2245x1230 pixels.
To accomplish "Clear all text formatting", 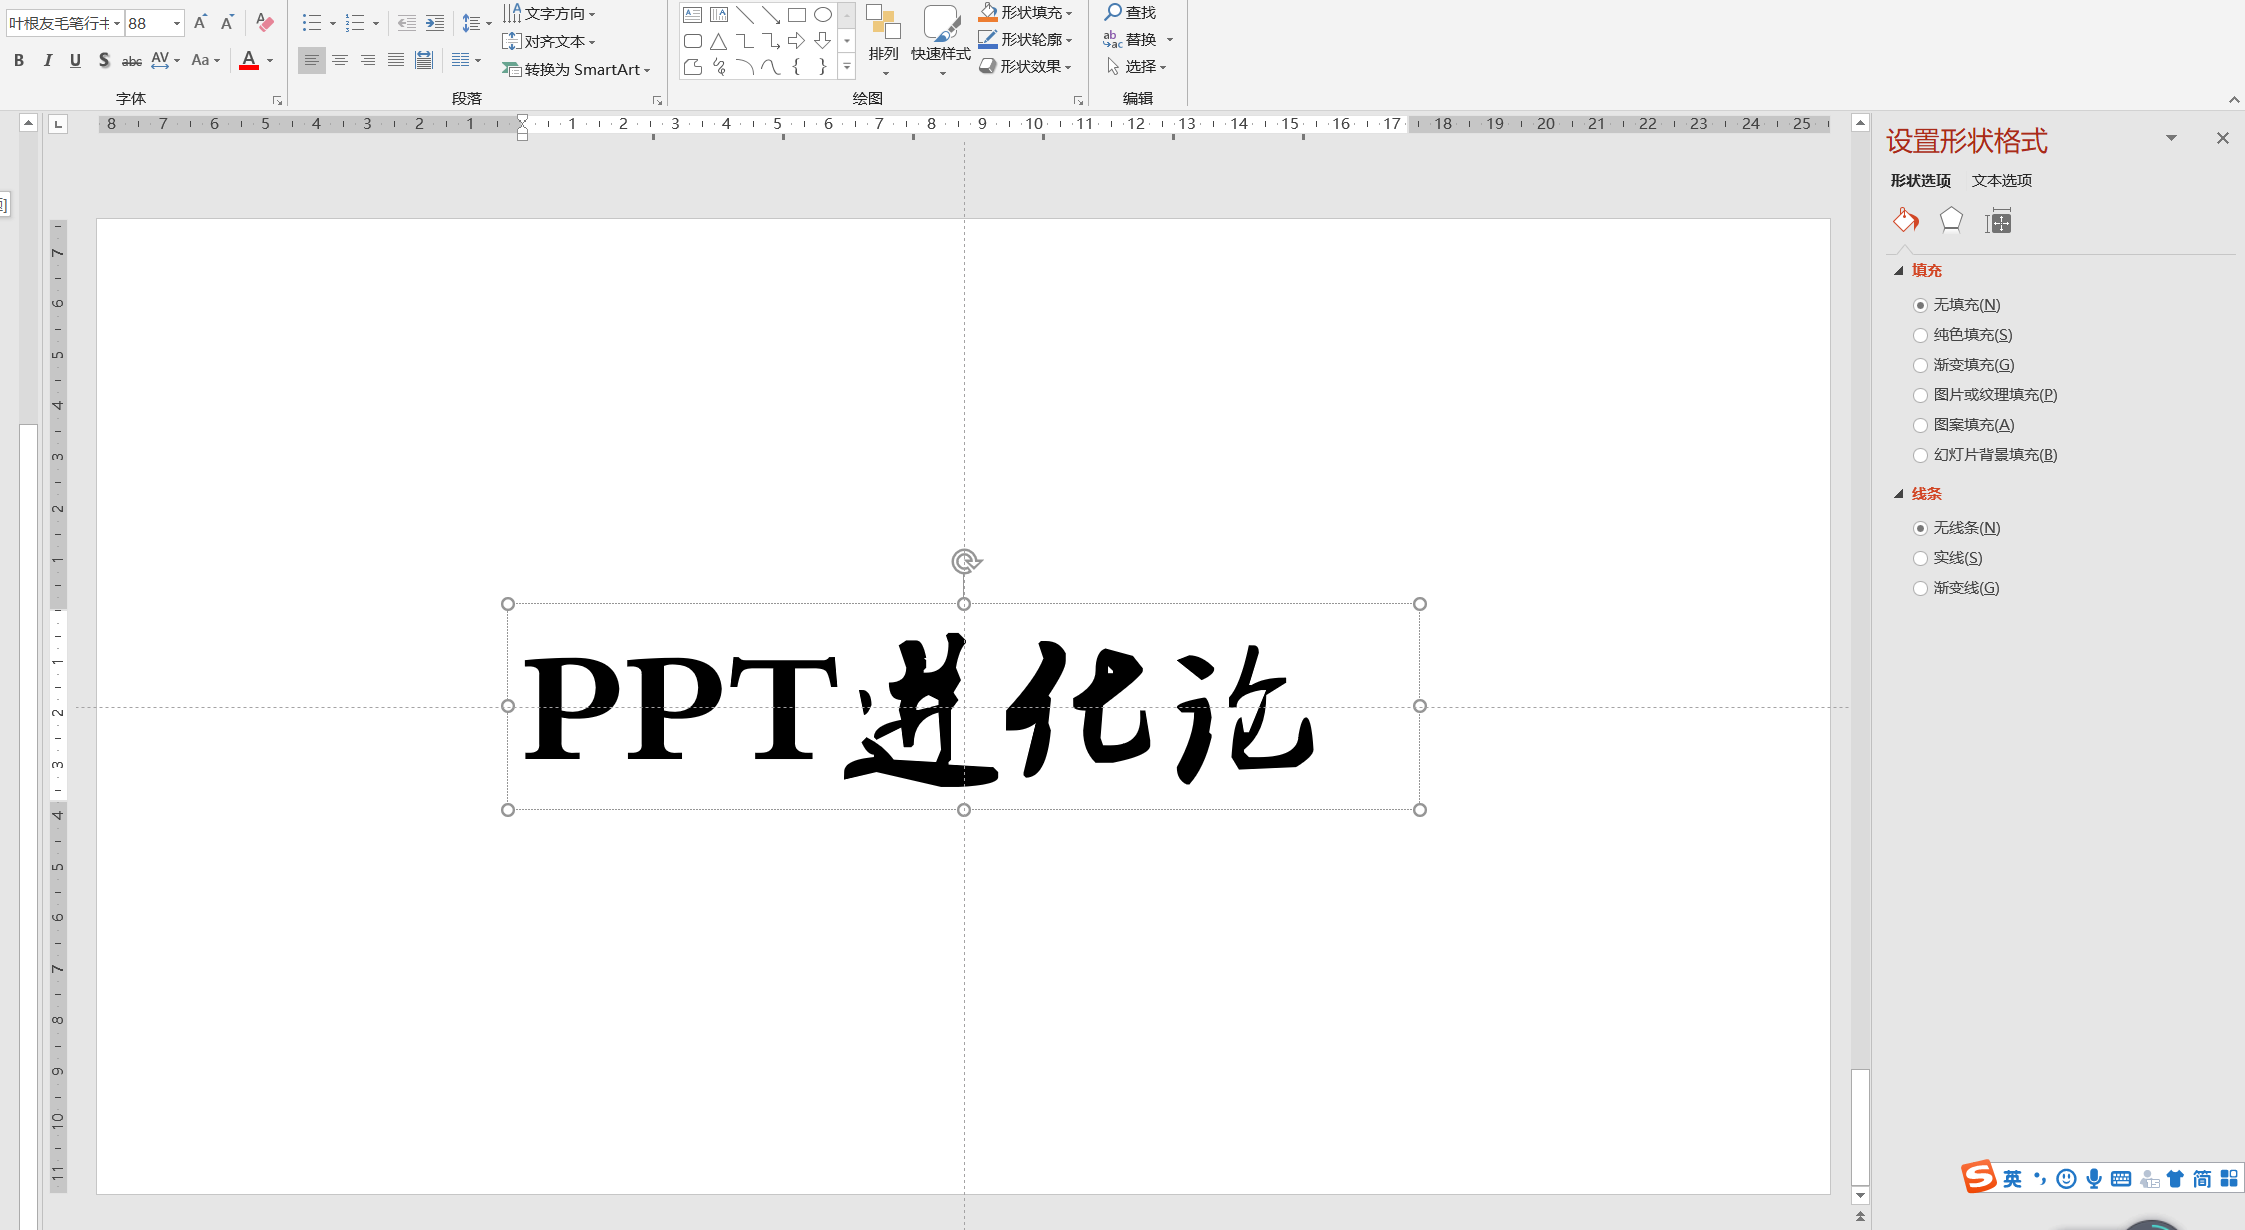I will (x=264, y=22).
